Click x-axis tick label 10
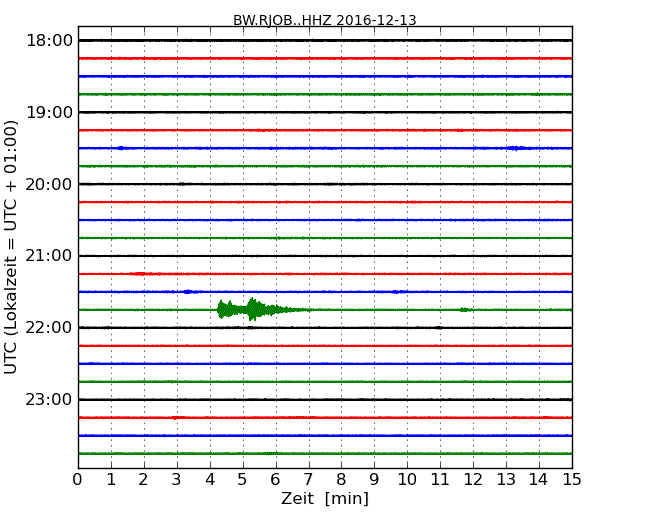The height and width of the screenshot is (520, 650). coord(407,480)
